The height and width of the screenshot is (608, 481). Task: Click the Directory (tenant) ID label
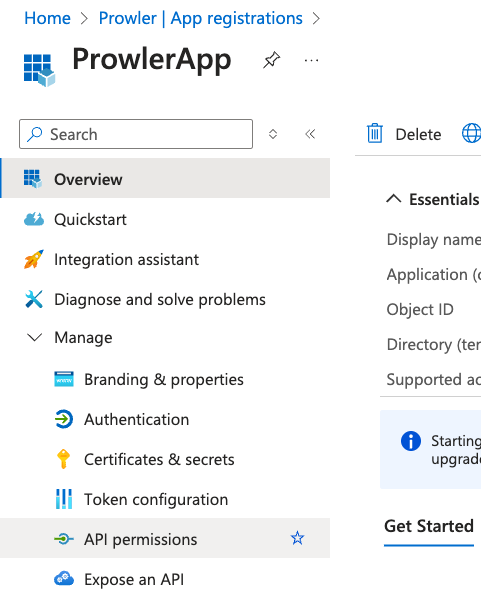click(434, 344)
